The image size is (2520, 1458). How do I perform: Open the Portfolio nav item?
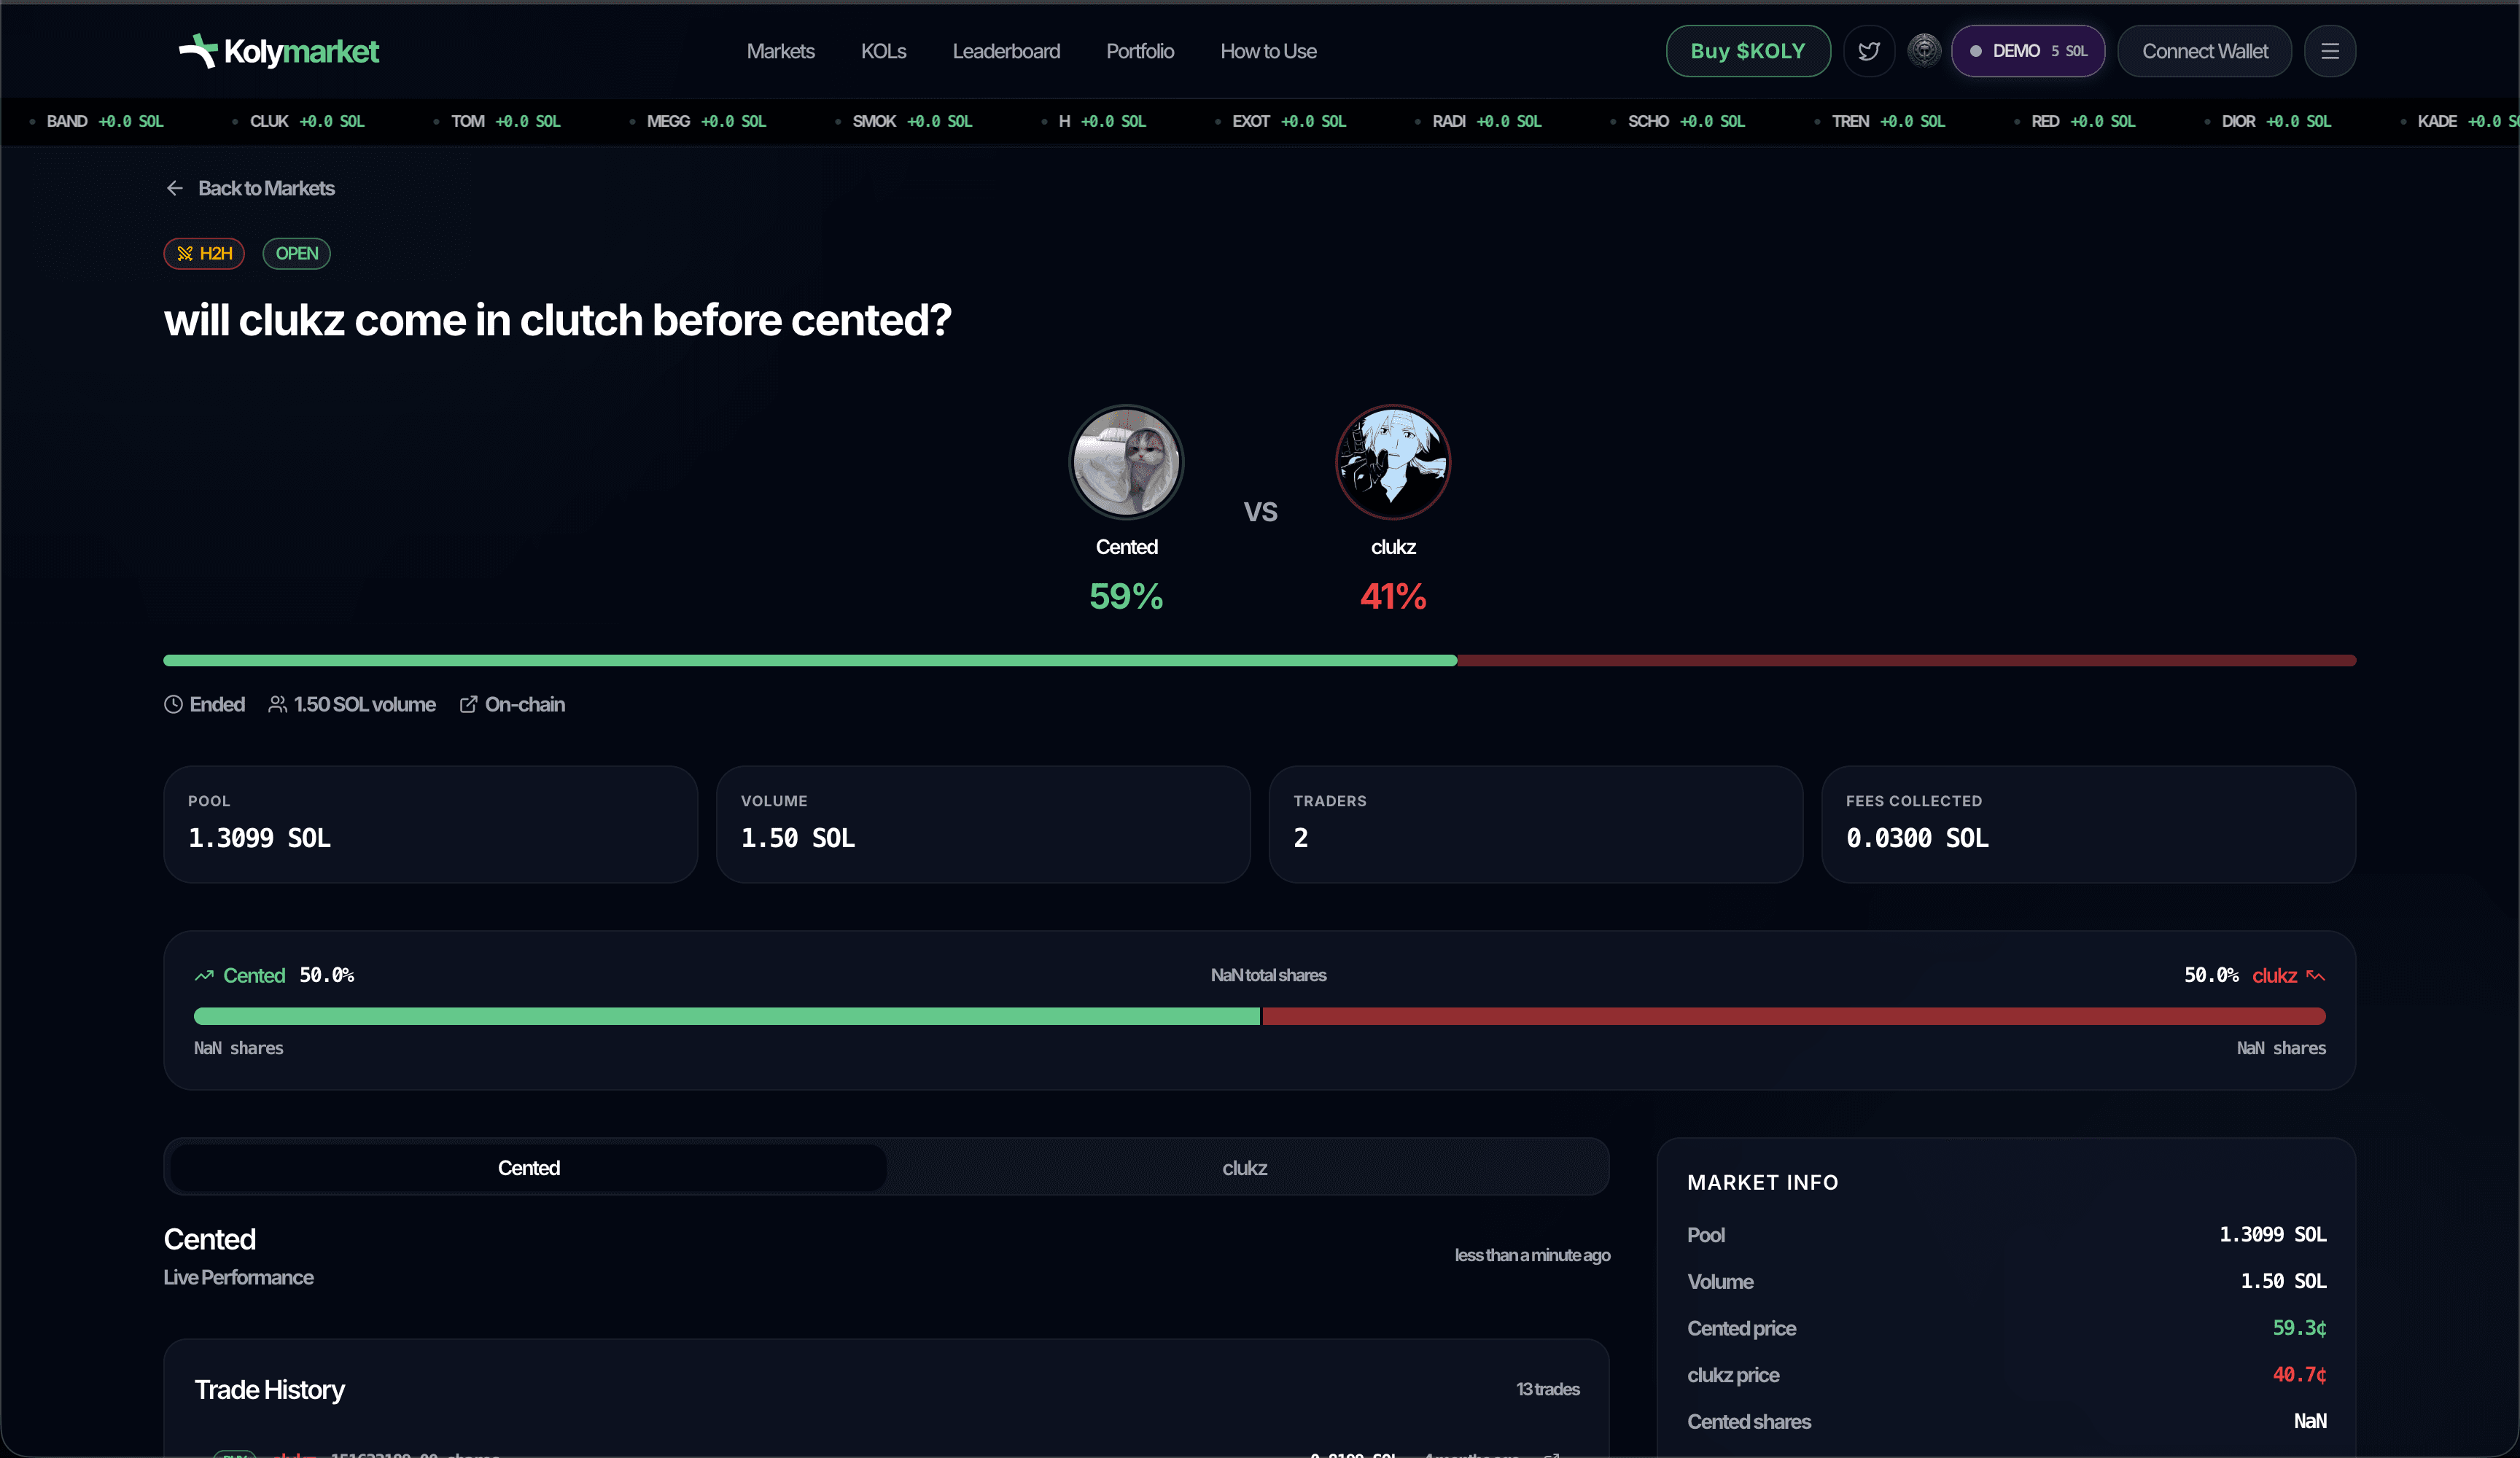pos(1140,51)
